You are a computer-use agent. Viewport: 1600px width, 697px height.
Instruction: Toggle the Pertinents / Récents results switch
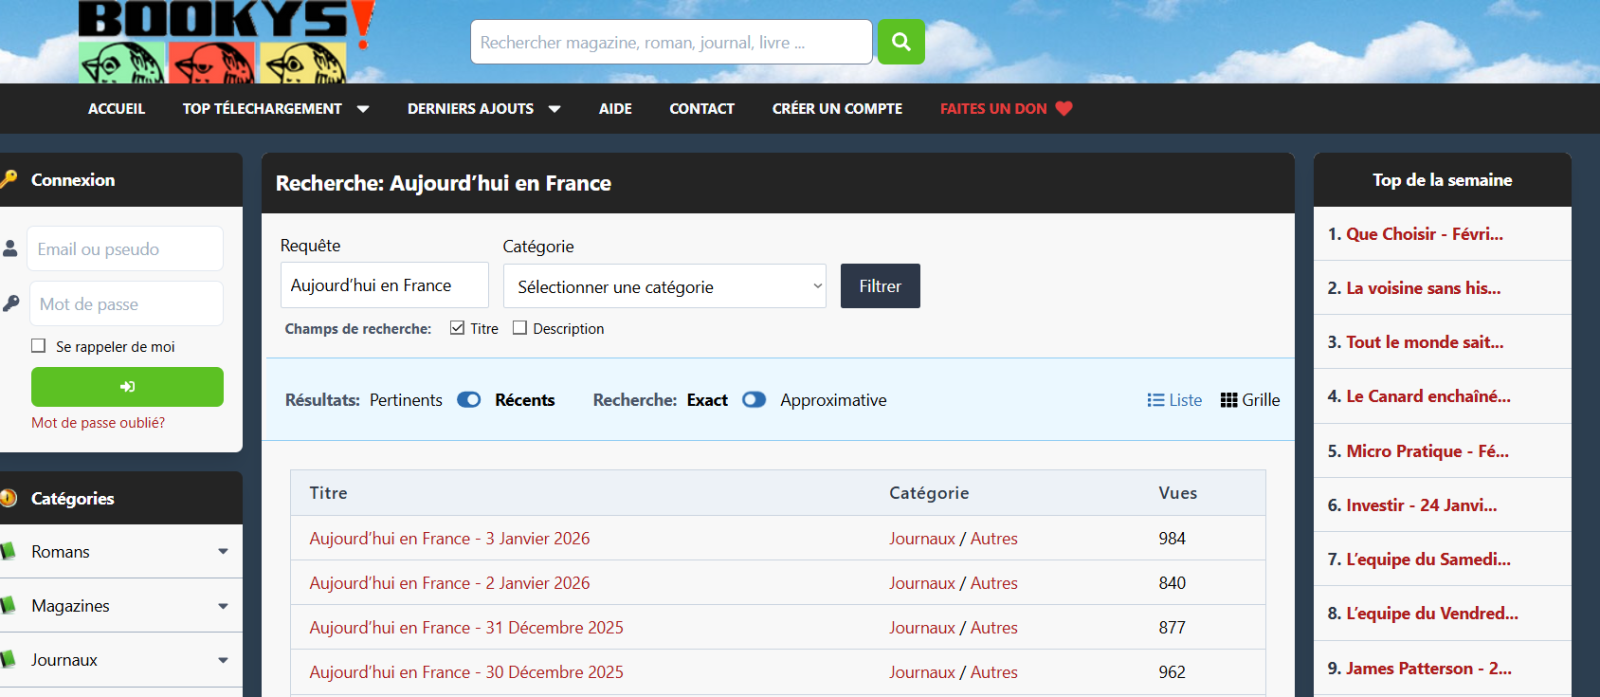pyautogui.click(x=469, y=400)
